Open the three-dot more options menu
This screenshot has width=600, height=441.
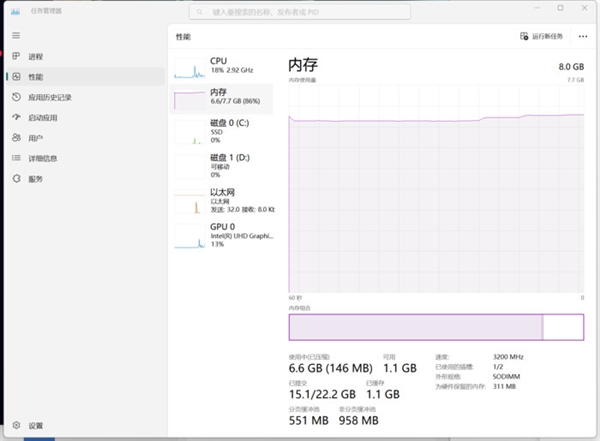coord(582,36)
